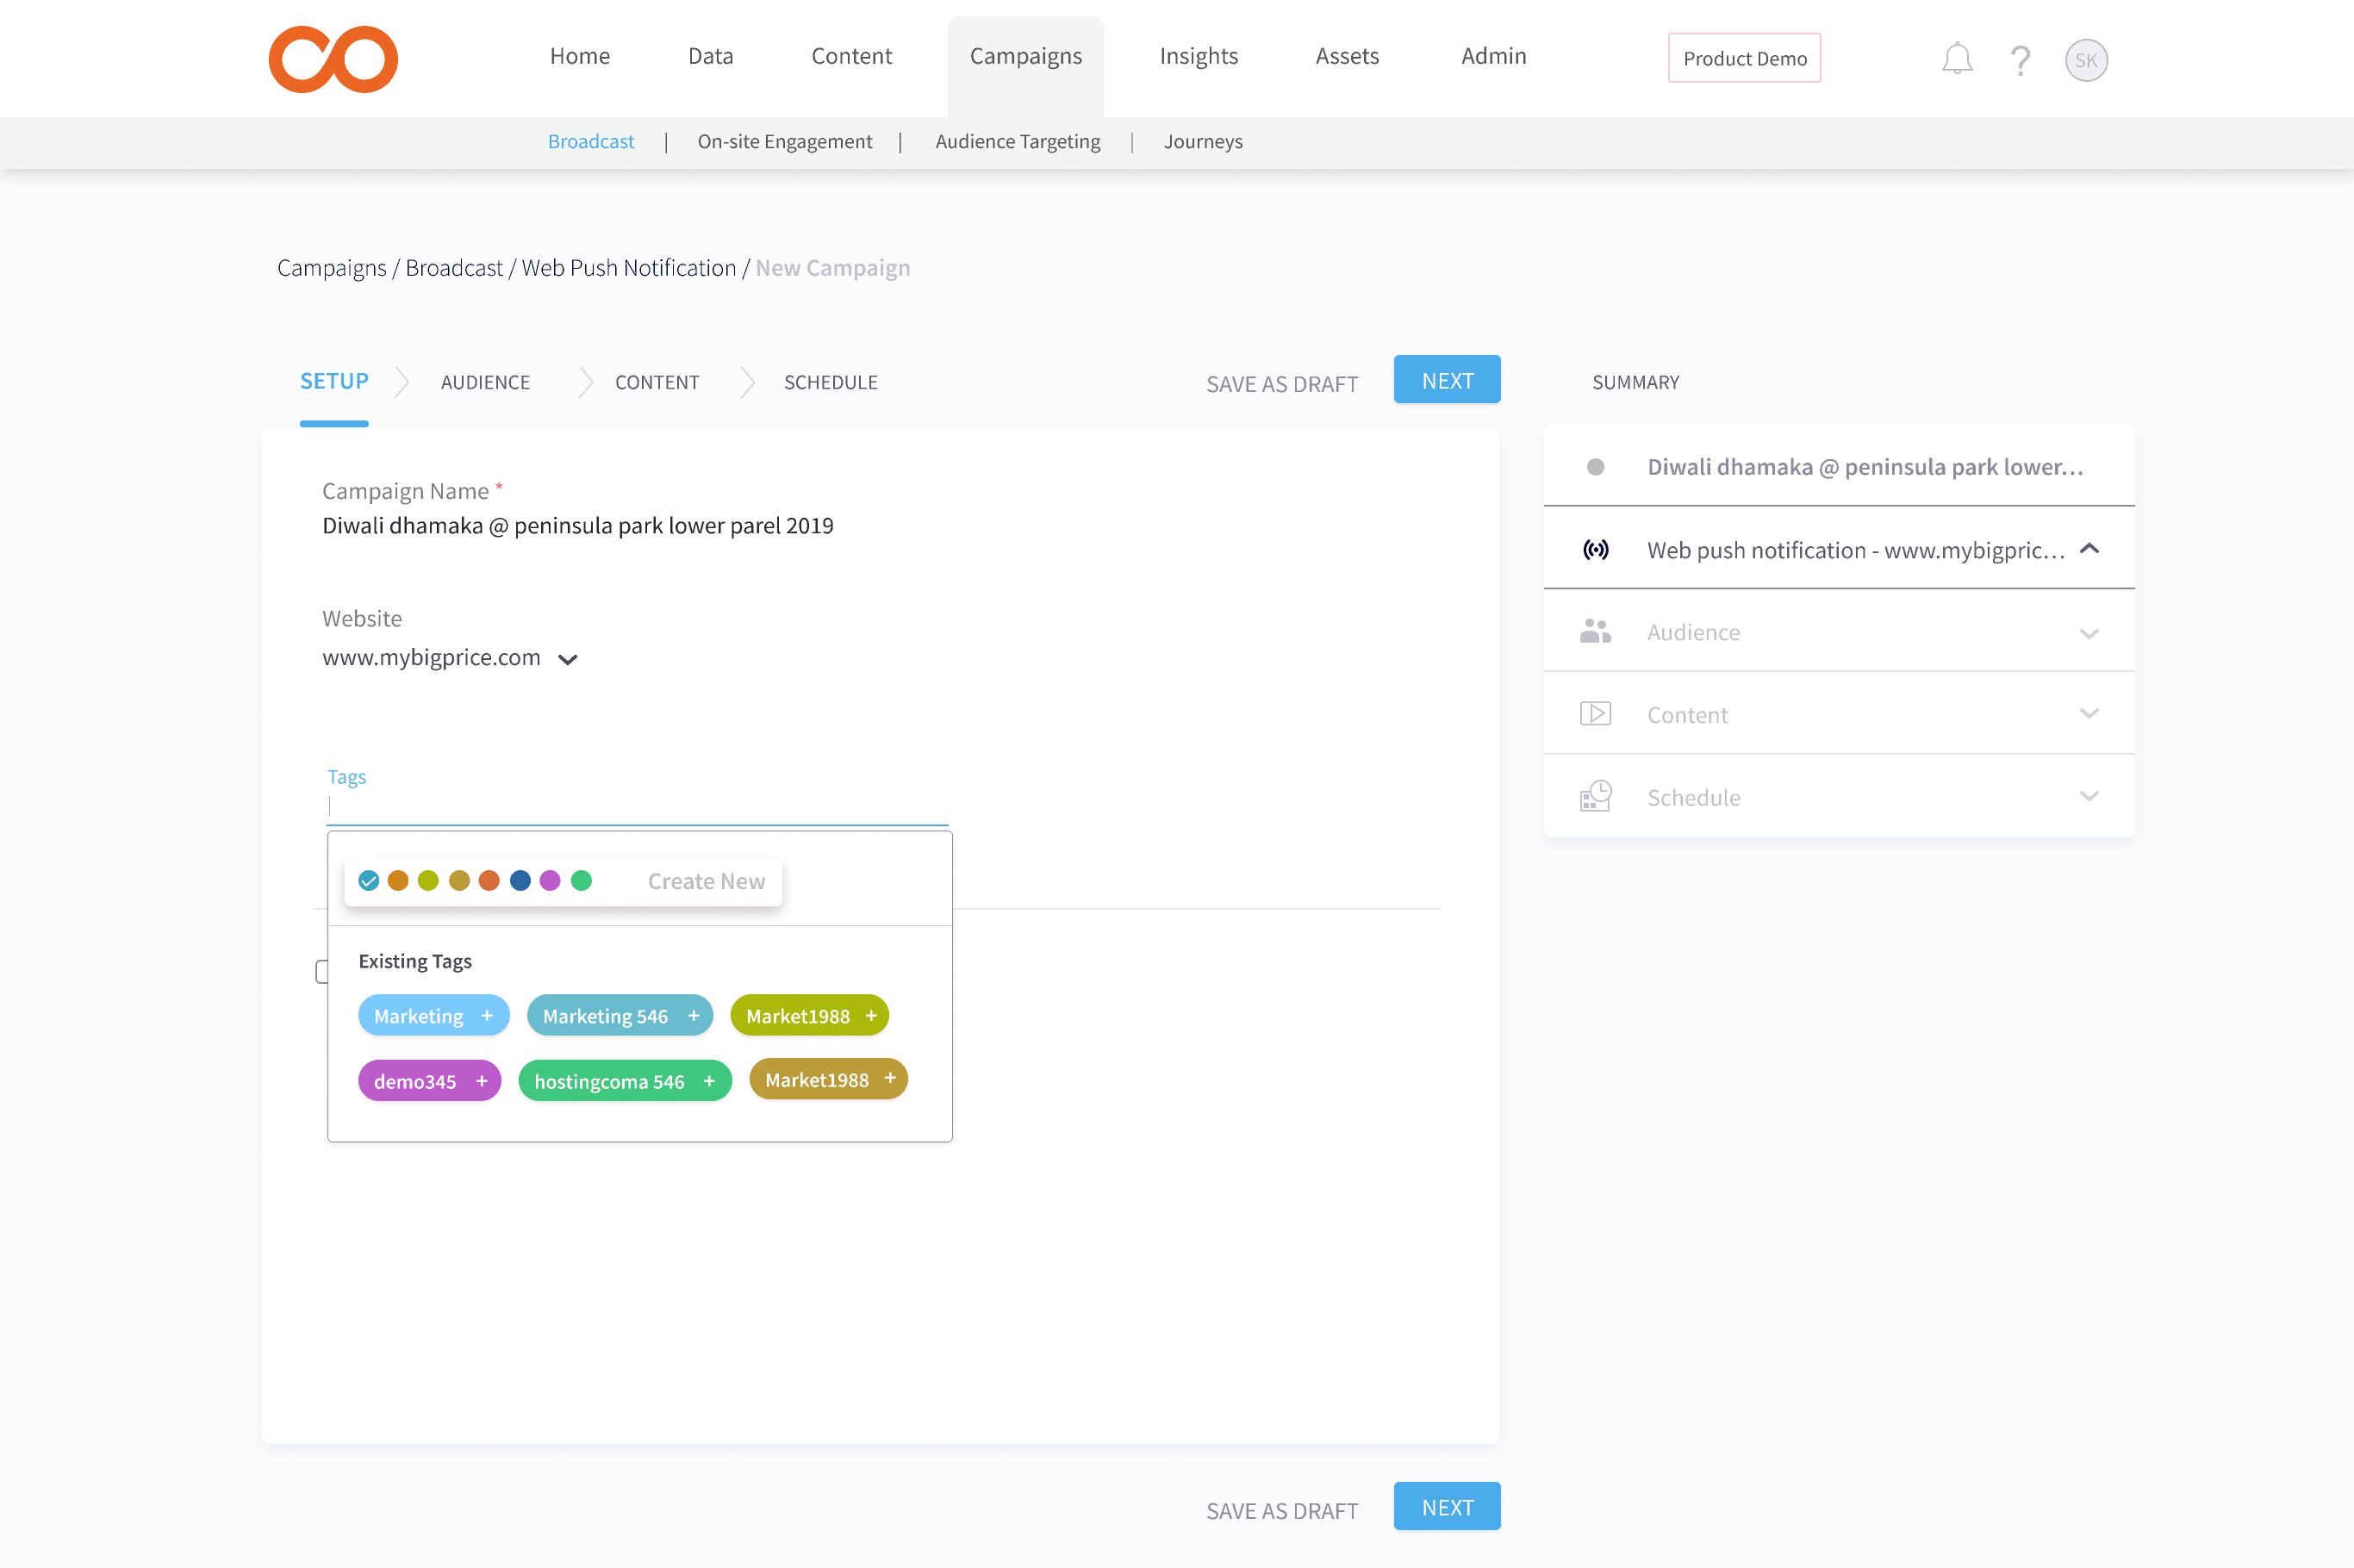Click the Audience people icon in summary
Image resolution: width=2354 pixels, height=1568 pixels.
point(1595,632)
